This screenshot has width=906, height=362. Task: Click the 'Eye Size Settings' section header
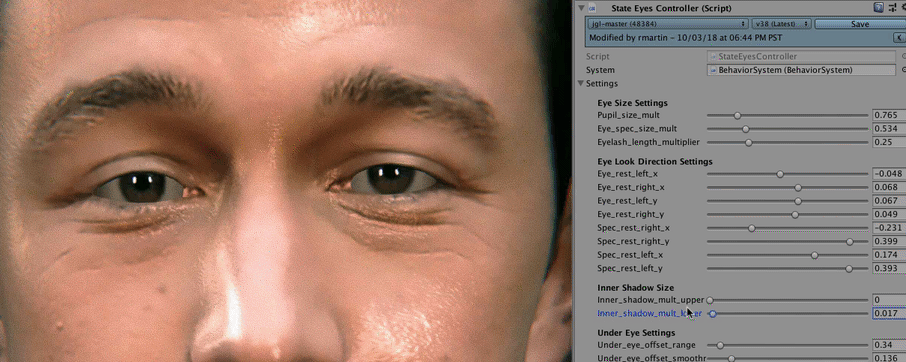click(x=632, y=103)
